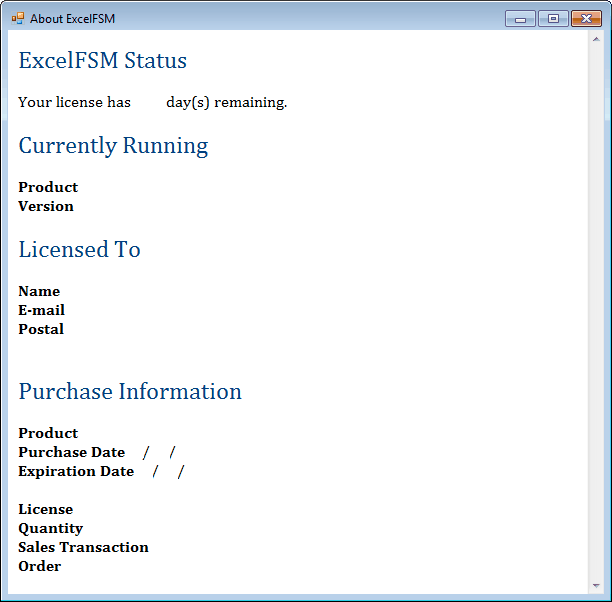Click the license days remaining text
The image size is (612, 602).
pyautogui.click(x=152, y=102)
